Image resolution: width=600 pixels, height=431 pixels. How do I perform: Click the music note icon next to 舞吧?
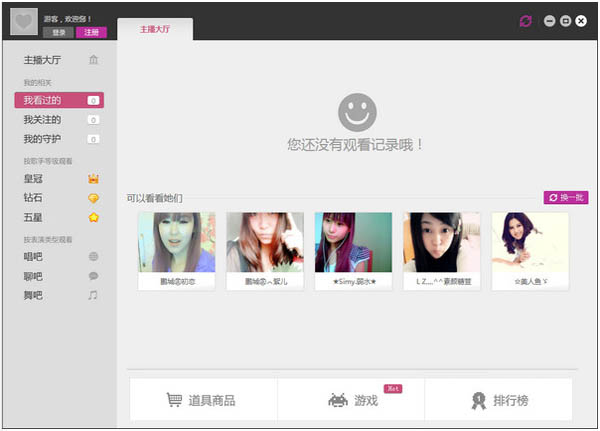(93, 295)
